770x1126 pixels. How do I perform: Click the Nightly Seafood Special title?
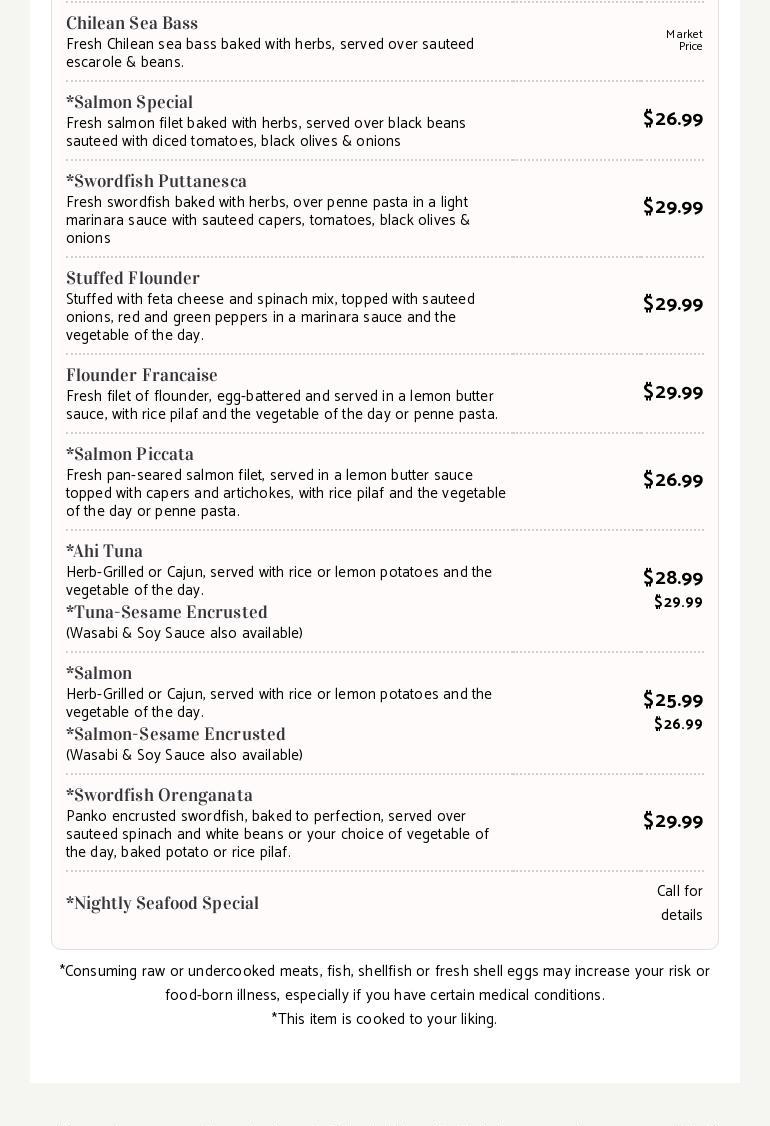[x=162, y=903]
